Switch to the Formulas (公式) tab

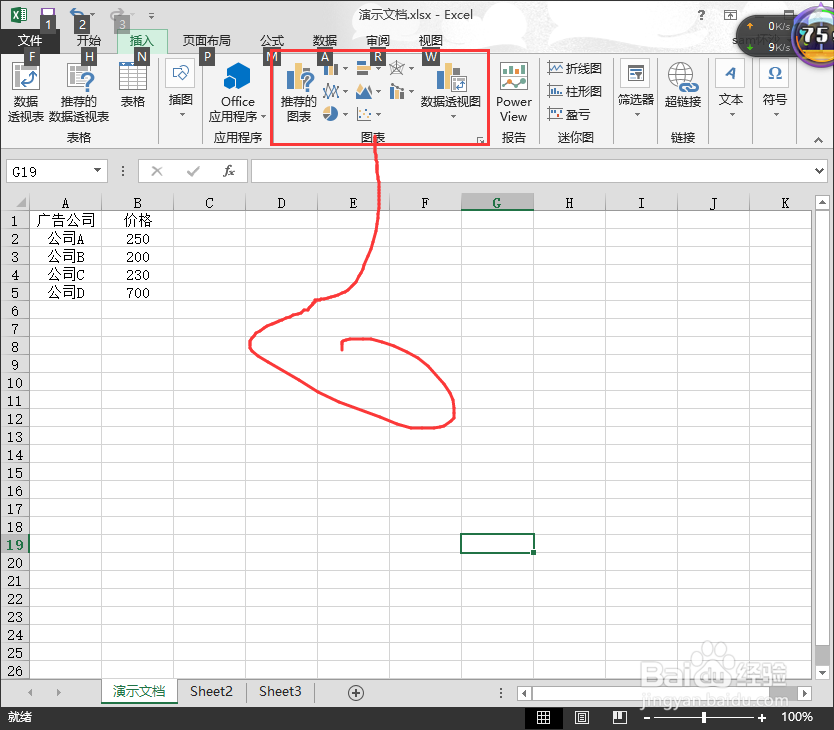(272, 40)
